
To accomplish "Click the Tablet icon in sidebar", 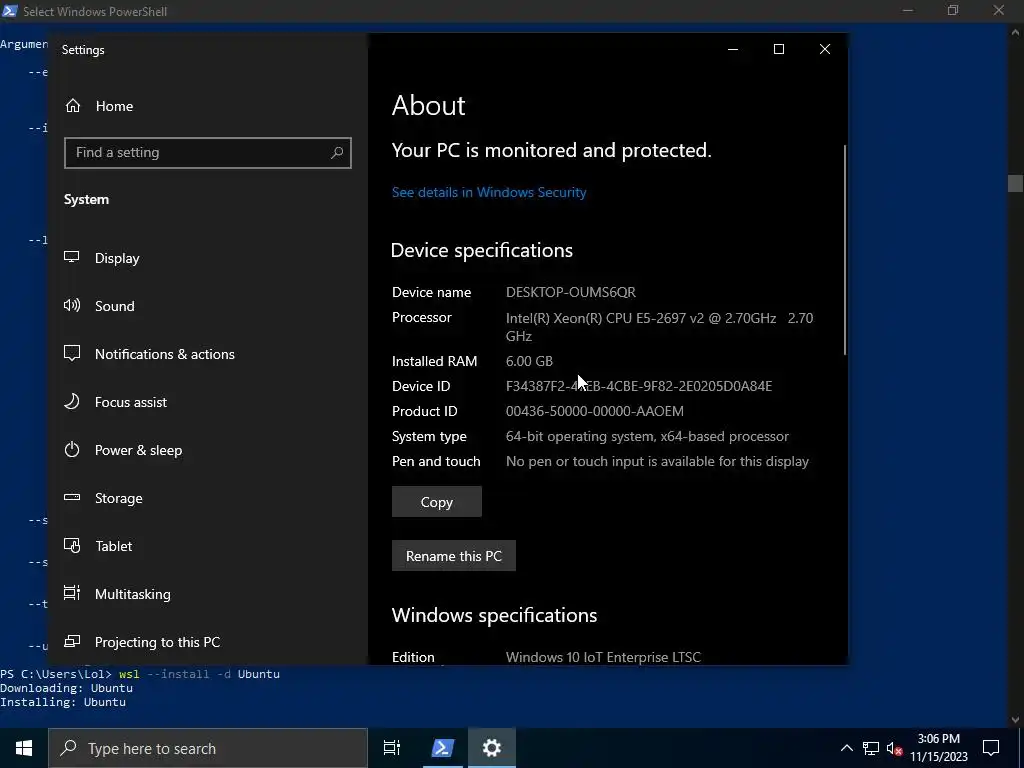I will pos(72,545).
